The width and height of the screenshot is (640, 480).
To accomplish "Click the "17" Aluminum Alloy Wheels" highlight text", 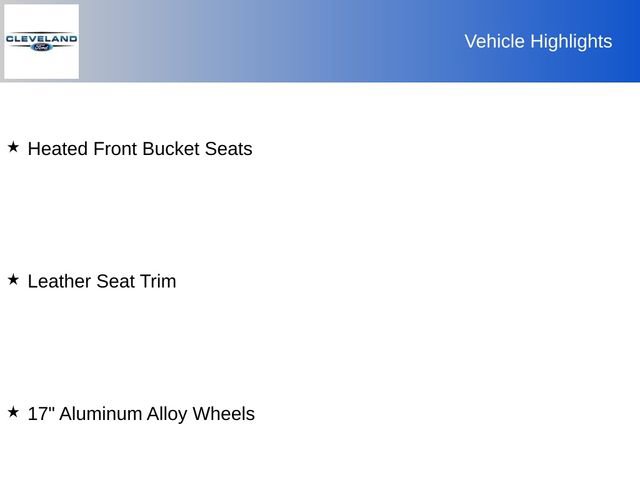I will tap(141, 414).
